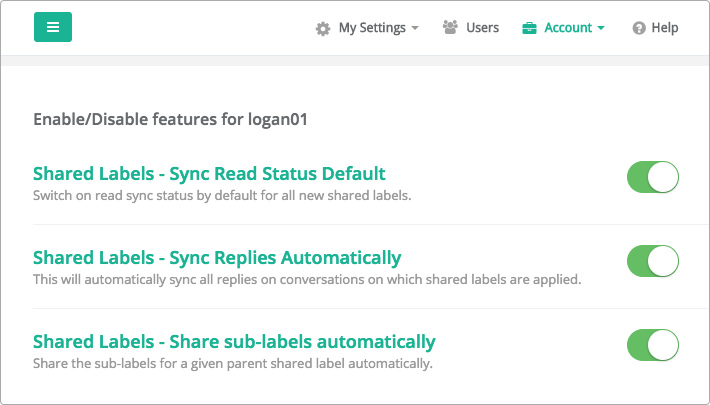Click the description about read sync status
This screenshot has width=710, height=405.
[x=222, y=196]
